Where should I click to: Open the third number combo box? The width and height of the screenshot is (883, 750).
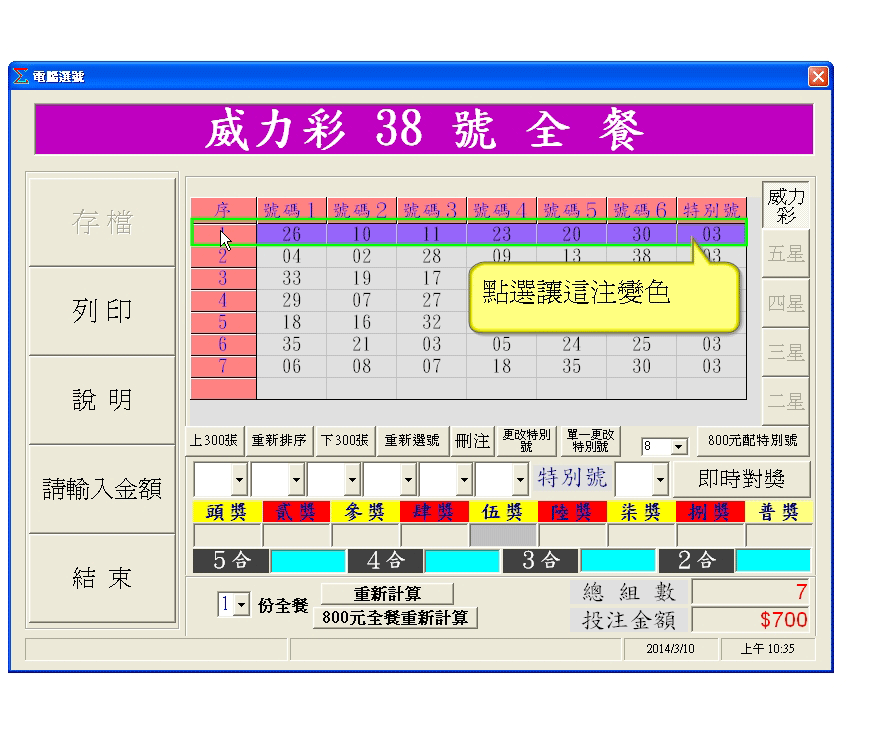[x=352, y=480]
